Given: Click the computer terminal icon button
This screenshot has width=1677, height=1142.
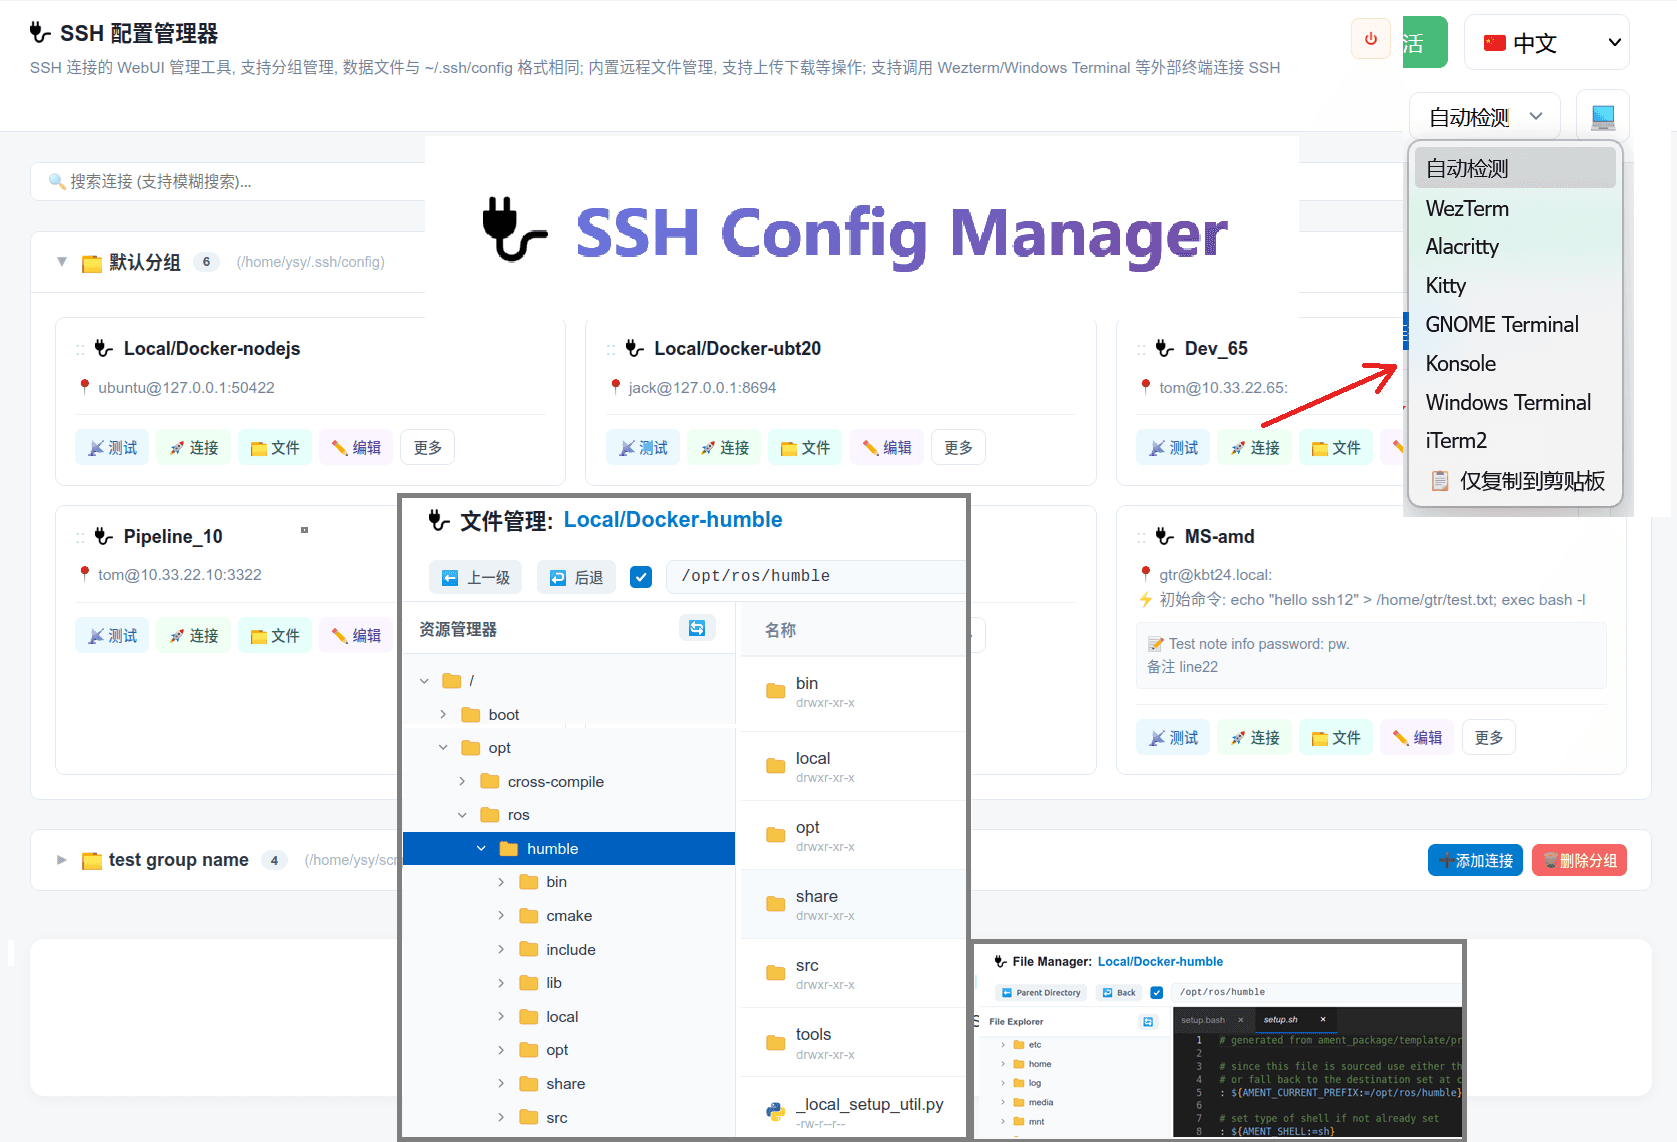Looking at the screenshot, I should 1603,117.
